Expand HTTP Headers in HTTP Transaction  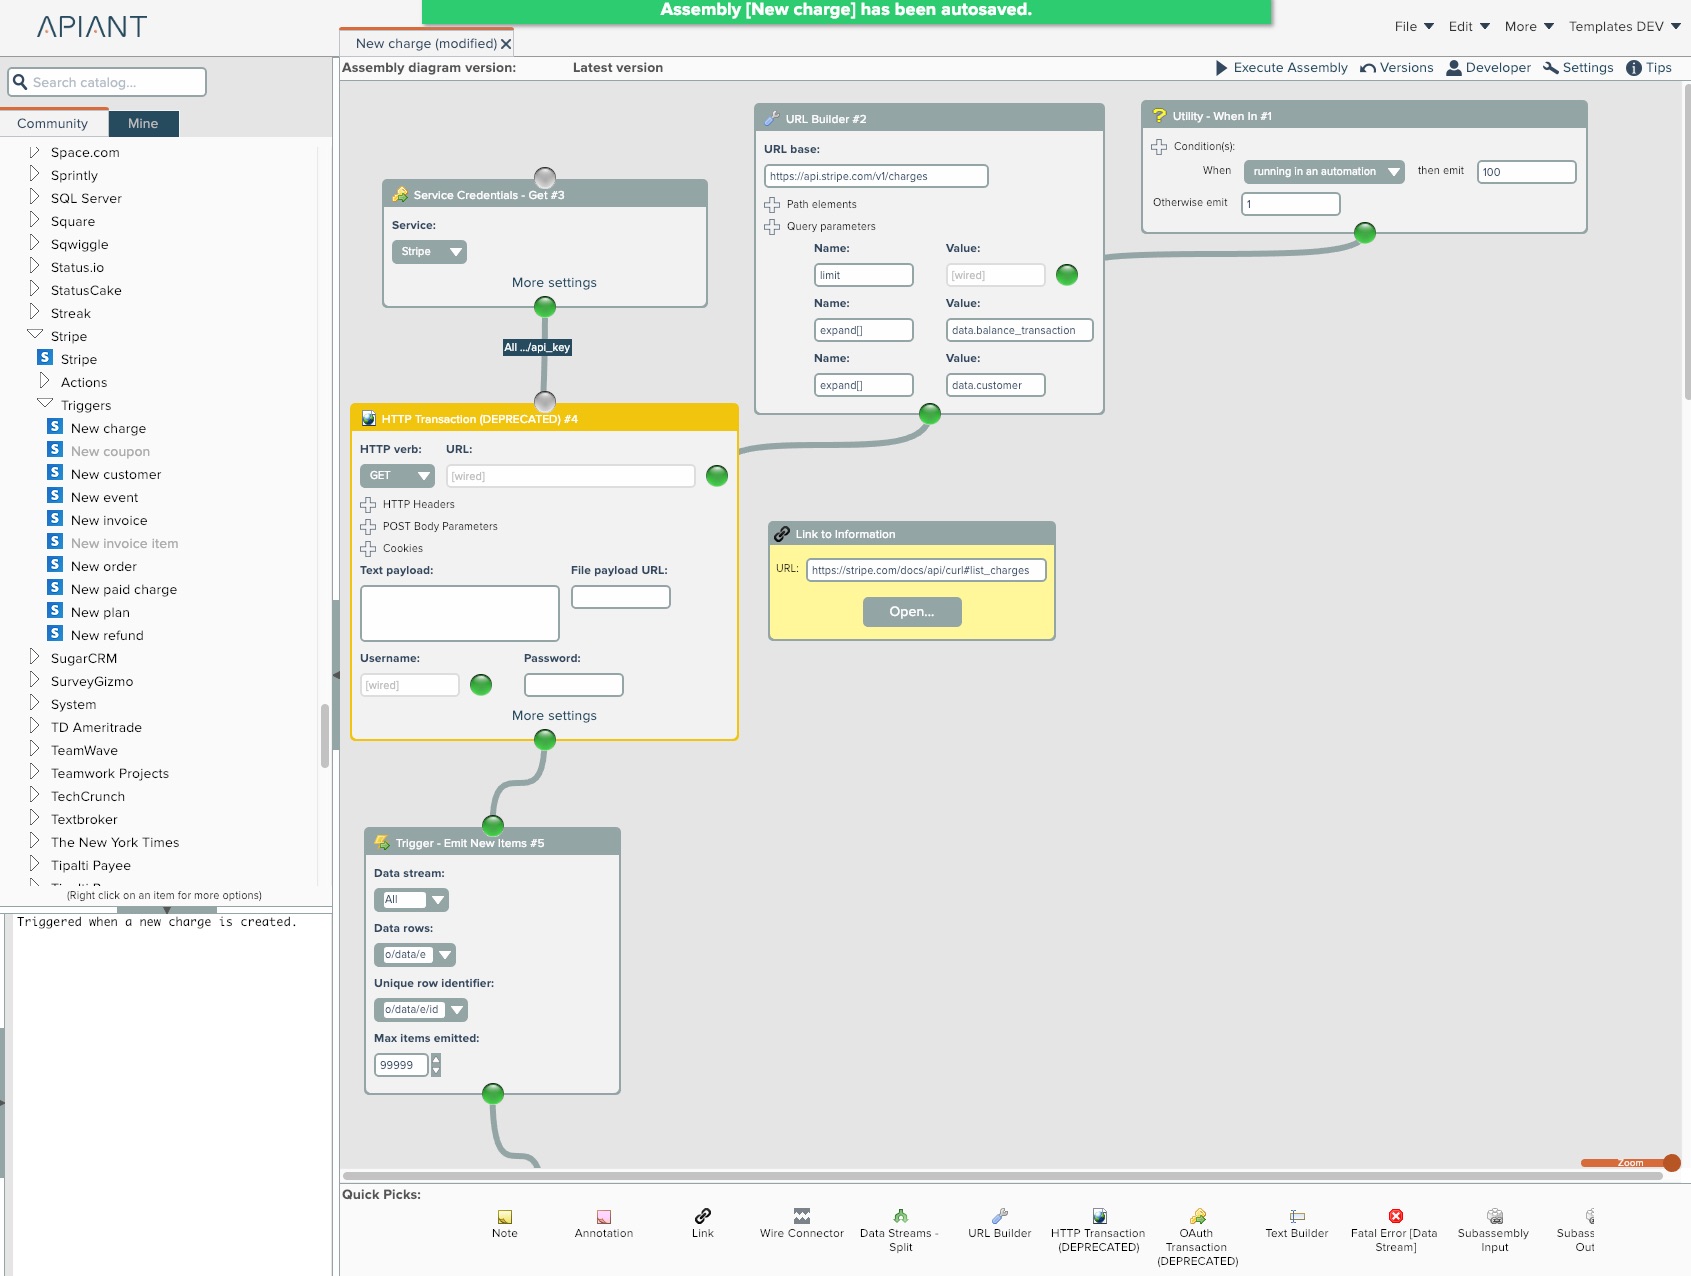[x=368, y=505]
